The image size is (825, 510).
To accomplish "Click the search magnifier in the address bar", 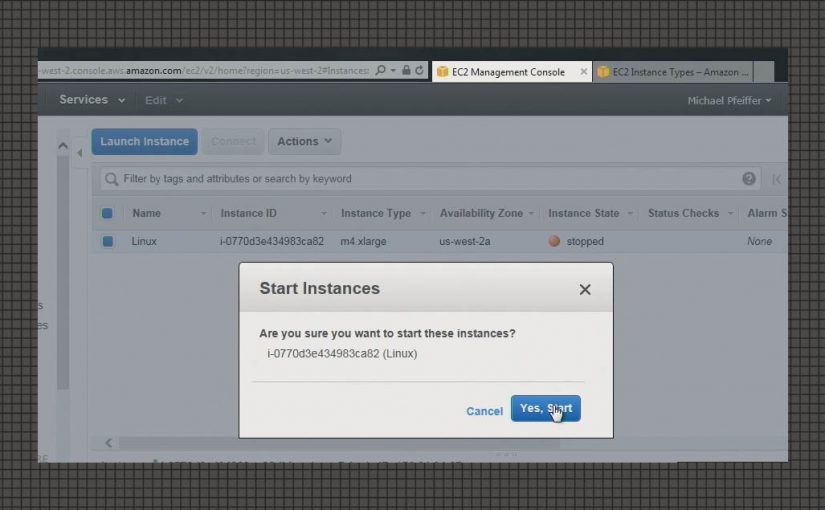I will pos(380,70).
